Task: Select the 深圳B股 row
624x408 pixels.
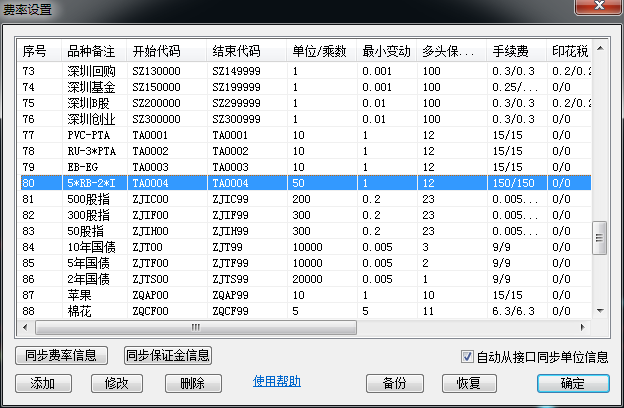Action: click(x=306, y=103)
